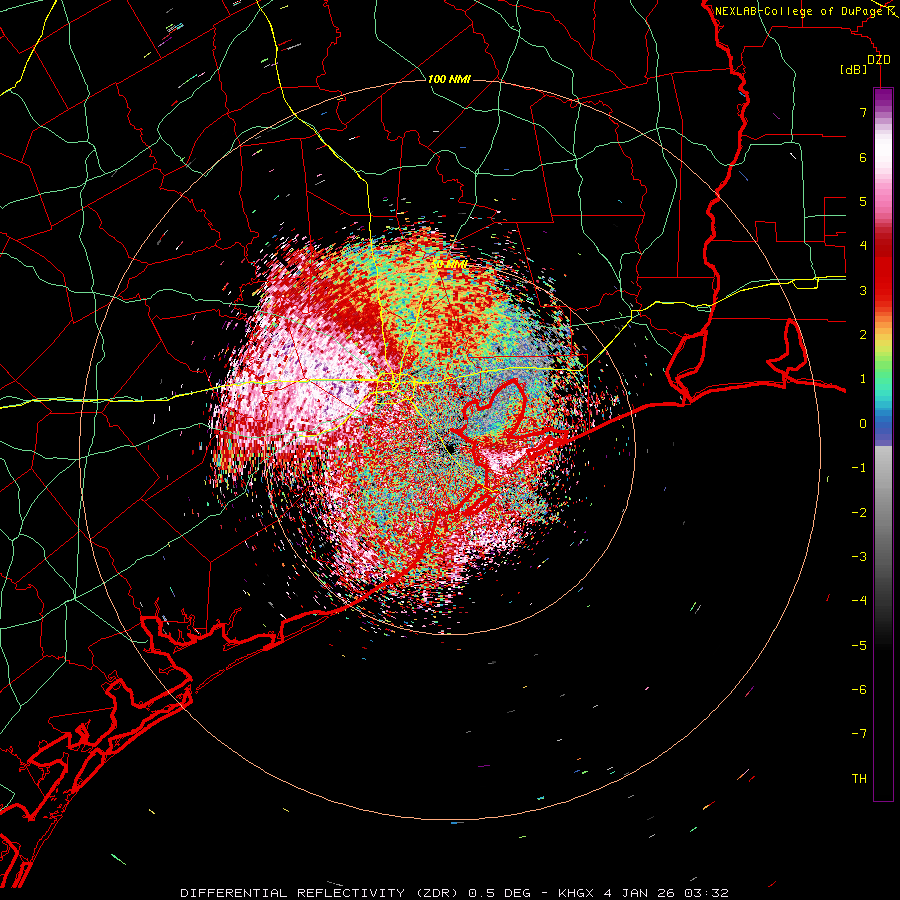Click the 1 value on color scale
The height and width of the screenshot is (900, 900).
pyautogui.click(x=863, y=379)
